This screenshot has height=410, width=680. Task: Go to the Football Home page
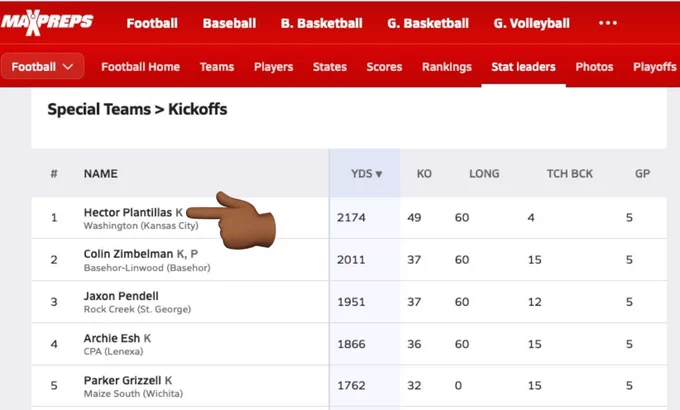(141, 67)
